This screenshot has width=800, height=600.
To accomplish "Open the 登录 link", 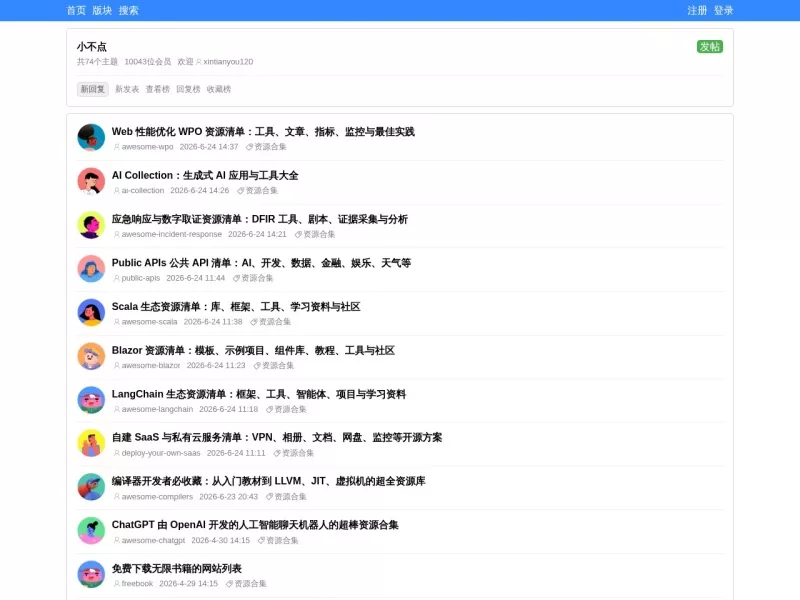I will (x=723, y=10).
